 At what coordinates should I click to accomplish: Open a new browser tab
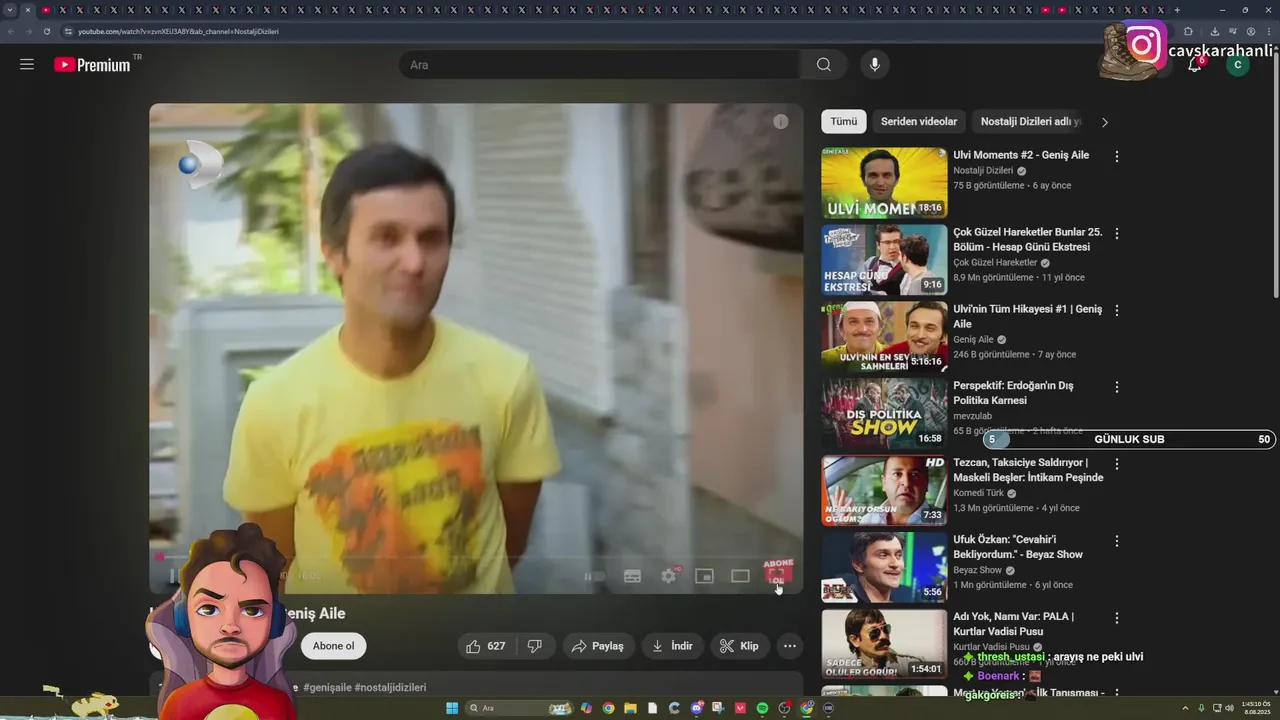pyautogui.click(x=1177, y=10)
